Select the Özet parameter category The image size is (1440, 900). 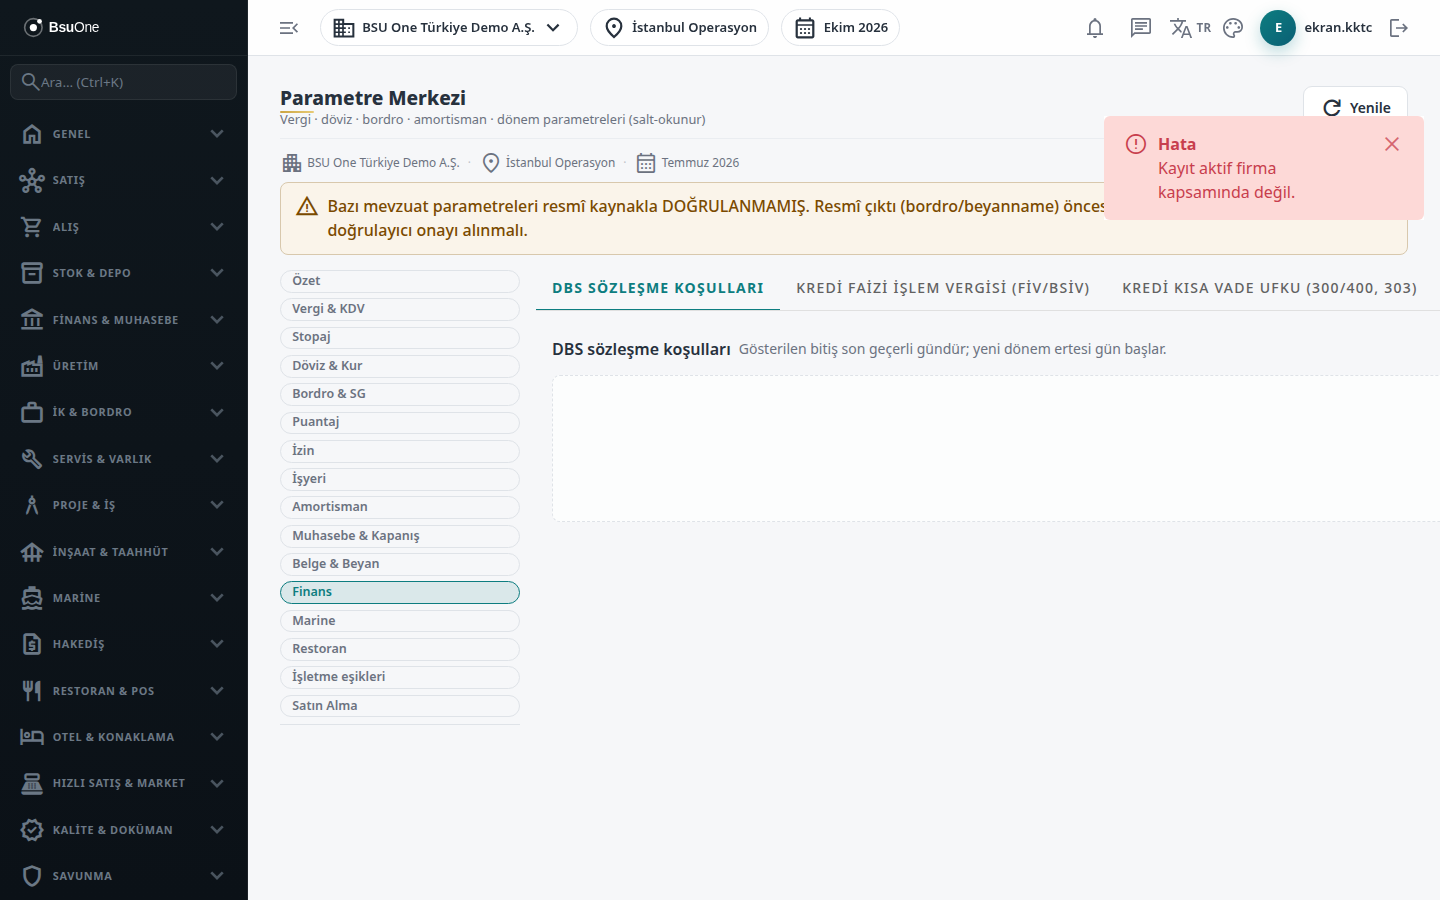pos(400,281)
